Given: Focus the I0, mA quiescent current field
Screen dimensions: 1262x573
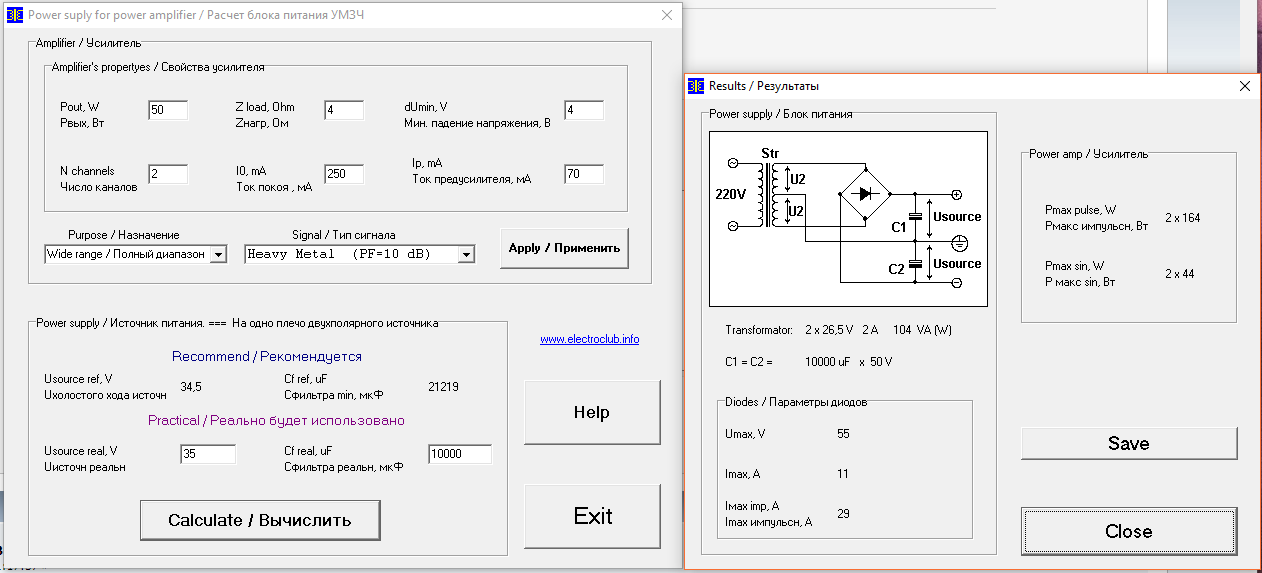Looking at the screenshot, I should point(344,174).
